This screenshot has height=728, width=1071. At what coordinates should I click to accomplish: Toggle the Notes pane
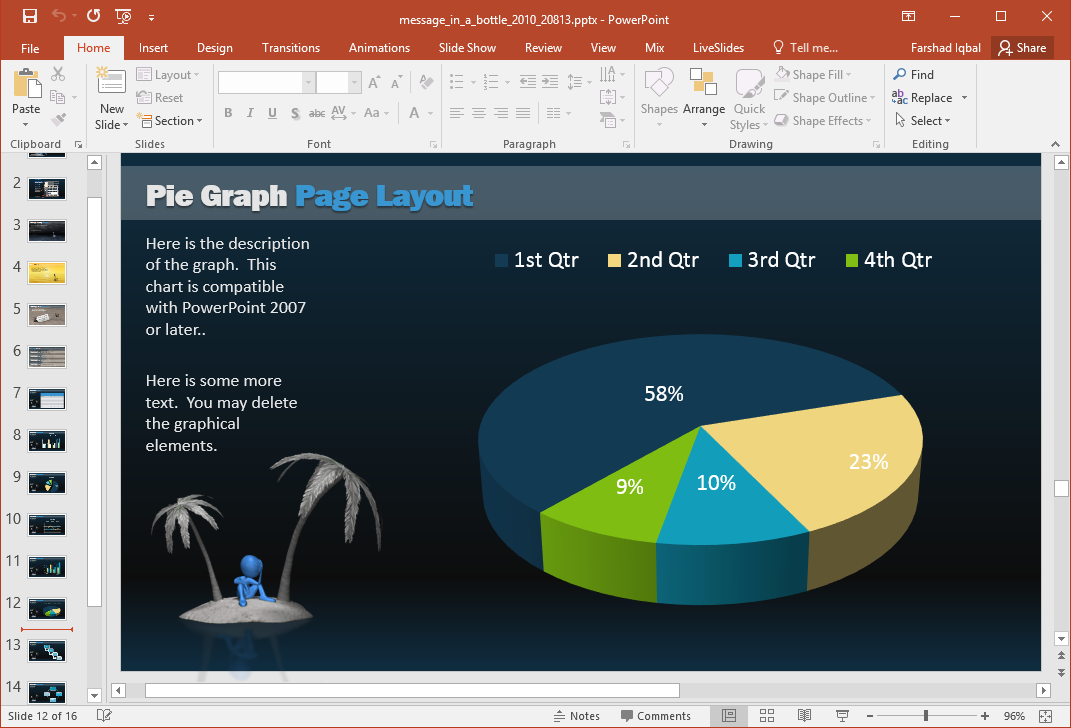coord(577,716)
